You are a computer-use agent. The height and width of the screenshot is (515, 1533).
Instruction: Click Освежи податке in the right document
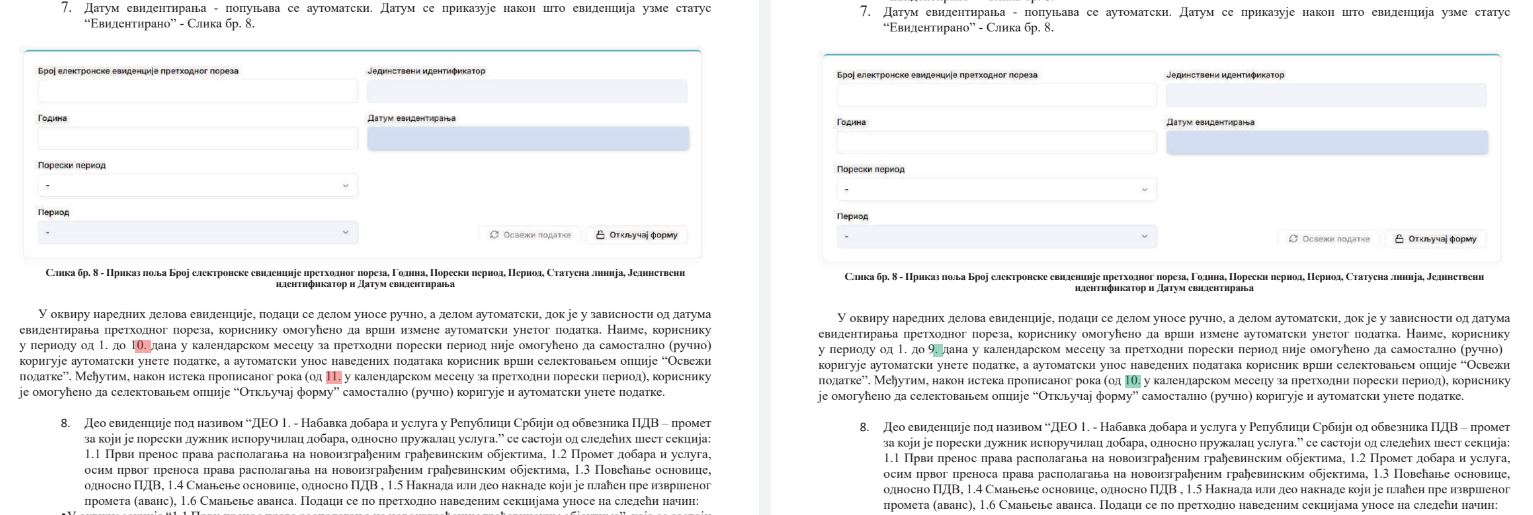click(x=1328, y=239)
